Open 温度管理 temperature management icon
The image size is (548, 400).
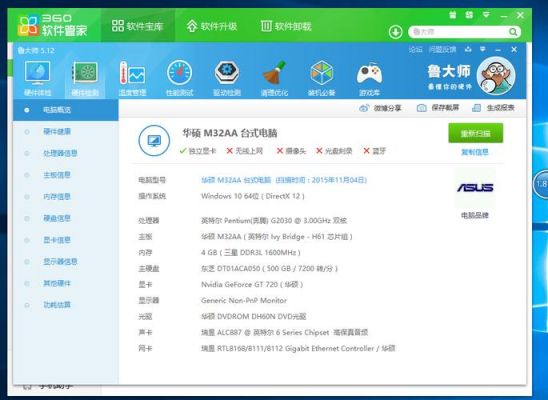pyautogui.click(x=132, y=78)
